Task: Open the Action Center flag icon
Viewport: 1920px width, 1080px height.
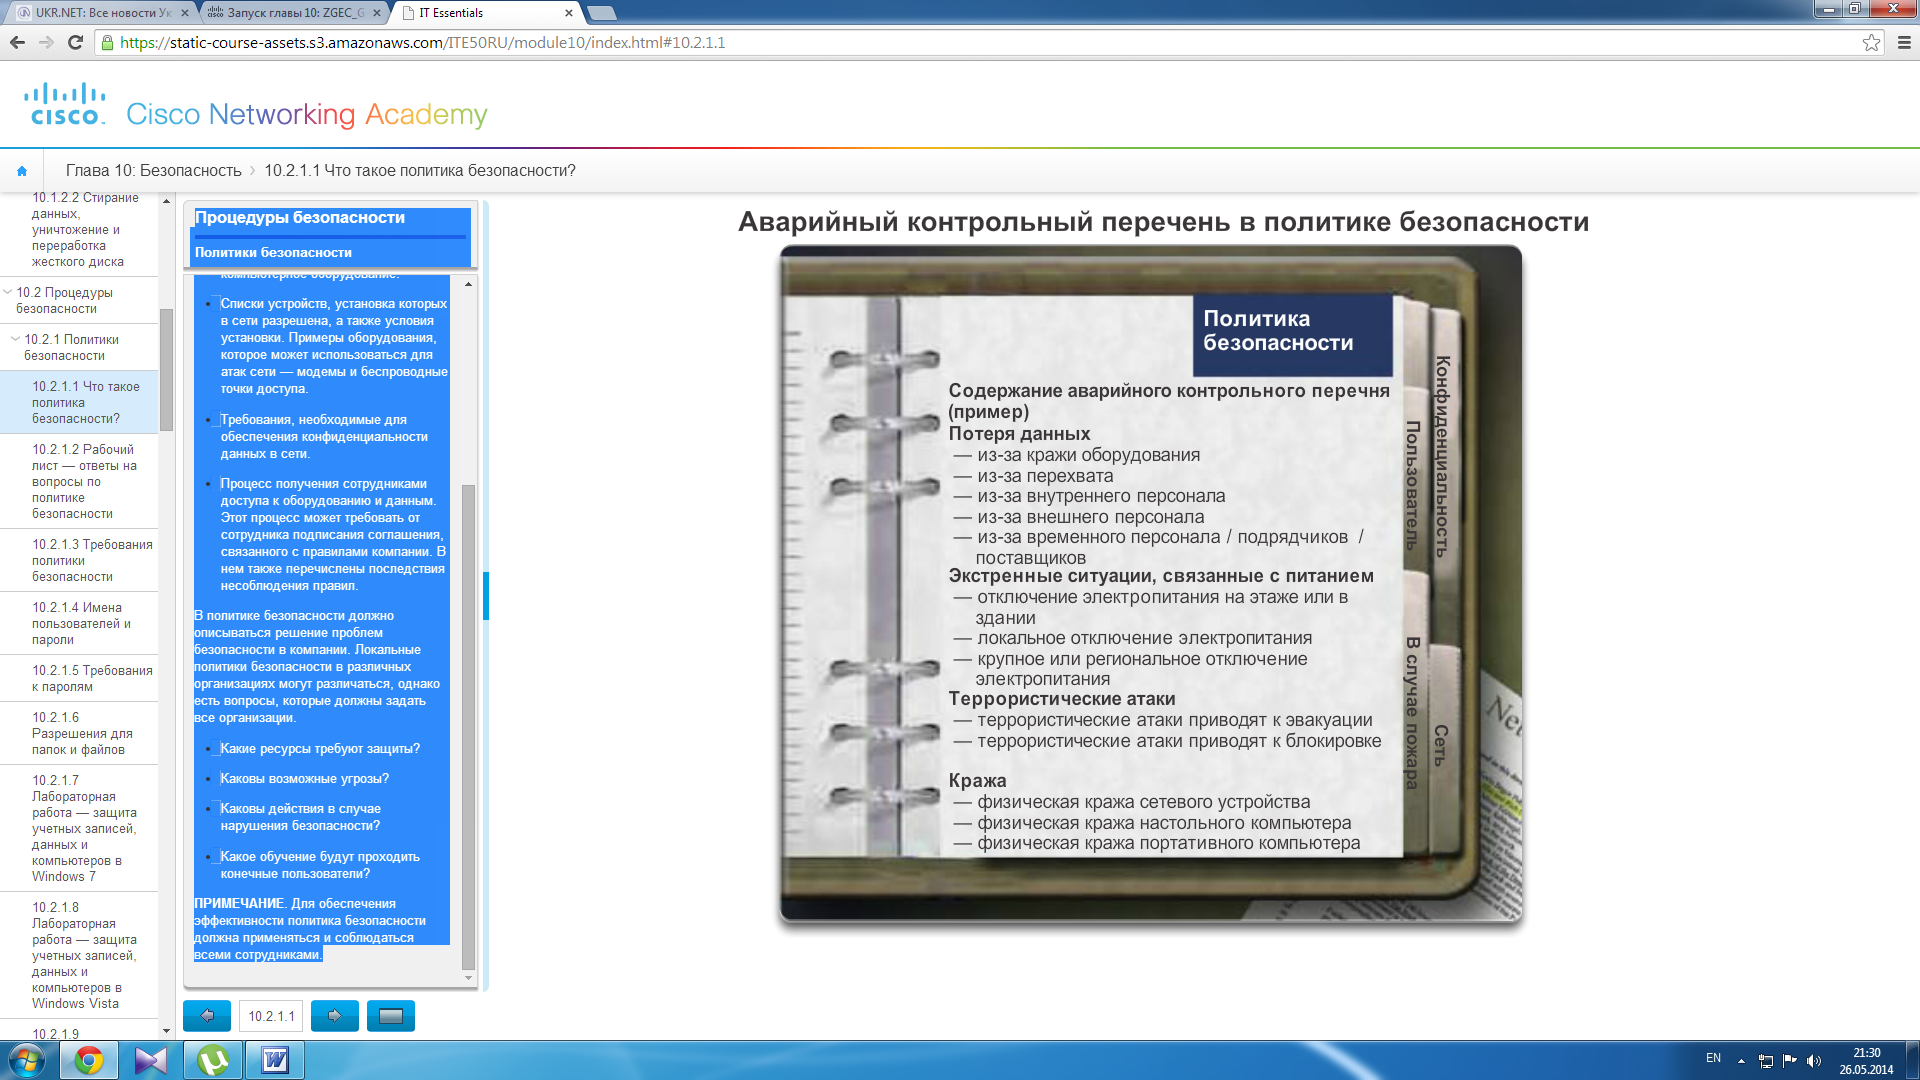Action: (x=1790, y=1061)
